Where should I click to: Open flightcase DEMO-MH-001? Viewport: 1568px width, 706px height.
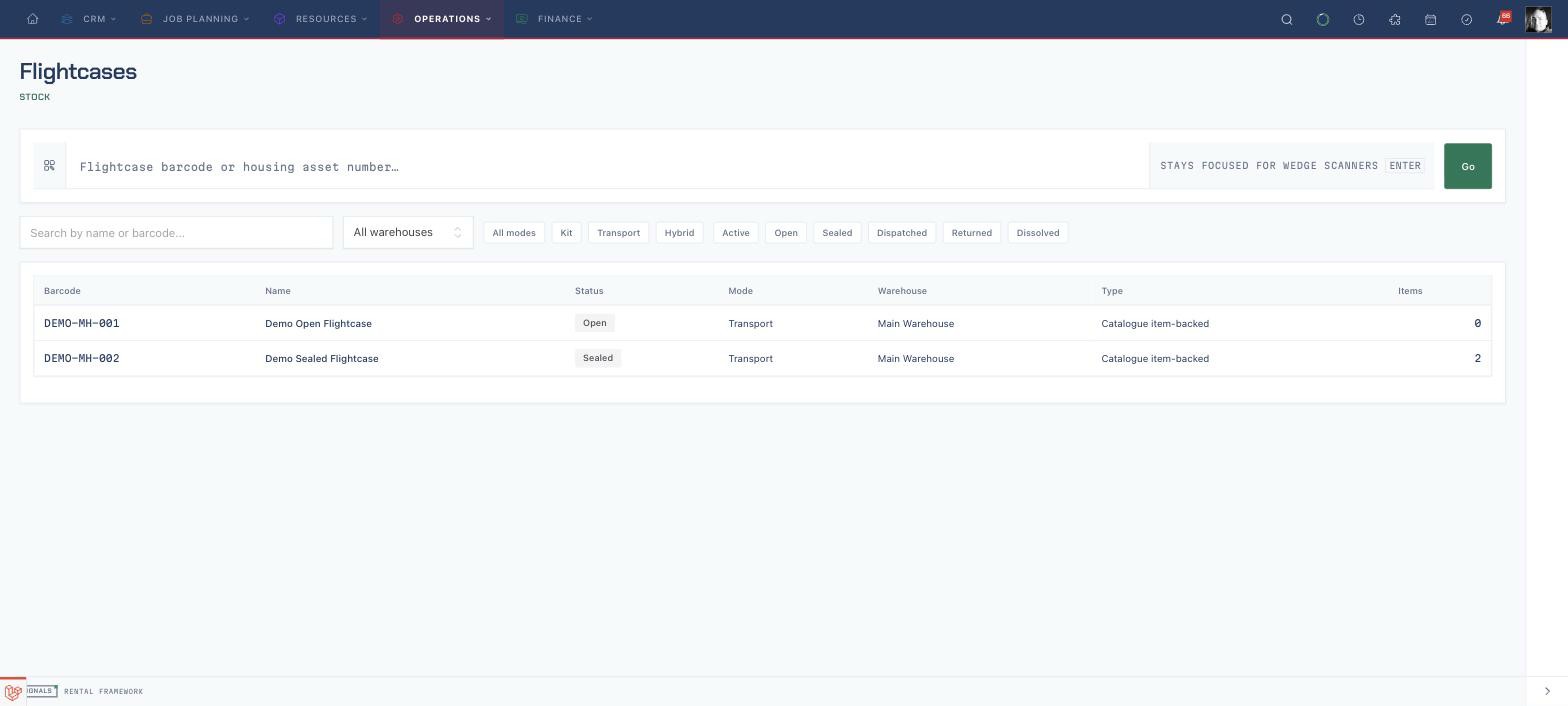click(x=81, y=323)
